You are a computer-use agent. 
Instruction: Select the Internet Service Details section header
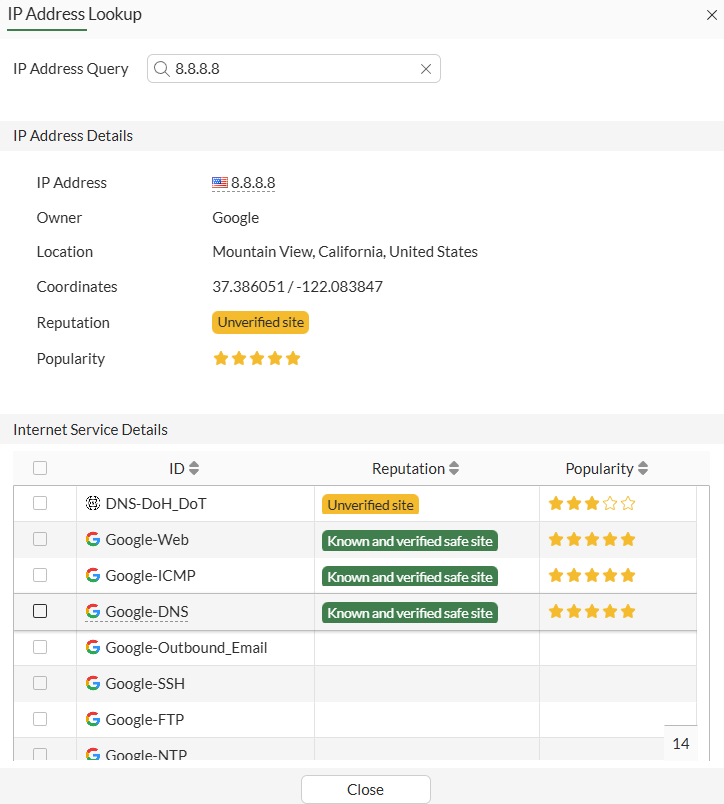click(x=90, y=429)
